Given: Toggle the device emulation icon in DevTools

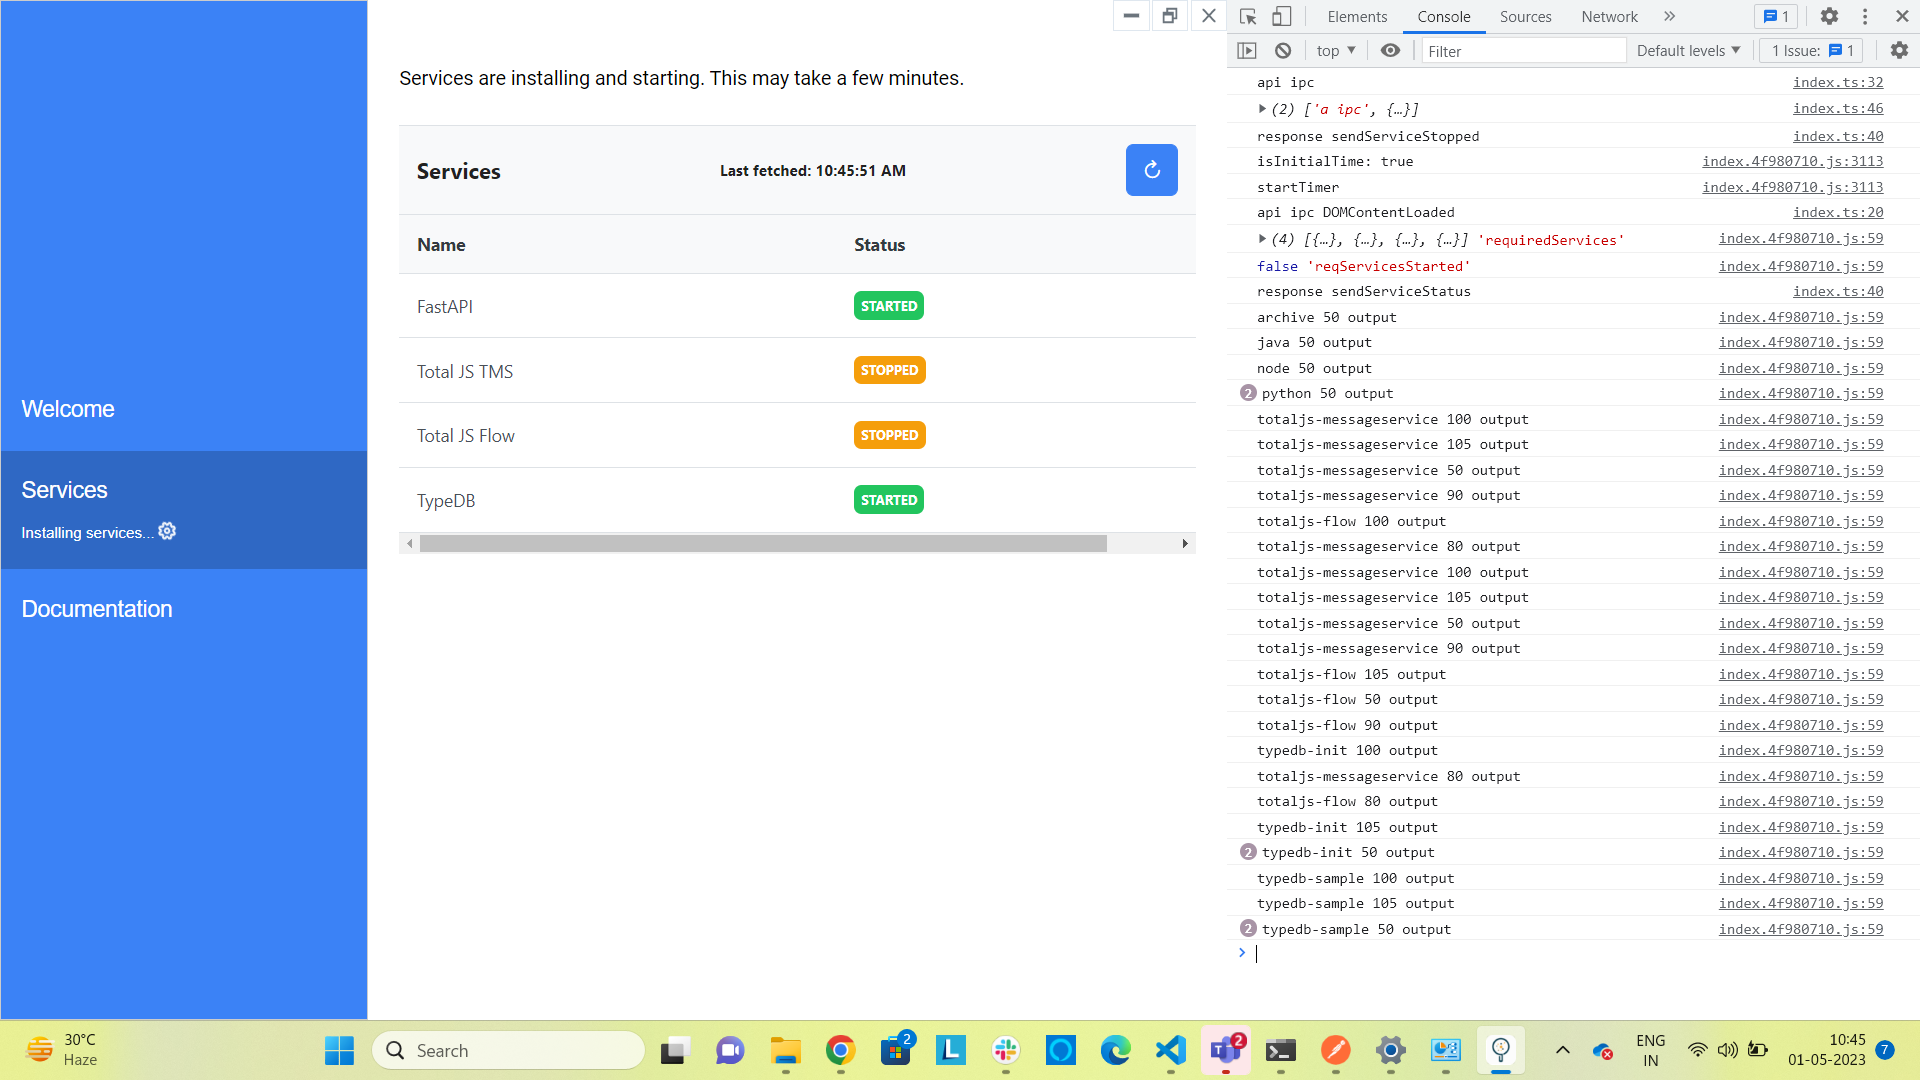Looking at the screenshot, I should pyautogui.click(x=1281, y=16).
